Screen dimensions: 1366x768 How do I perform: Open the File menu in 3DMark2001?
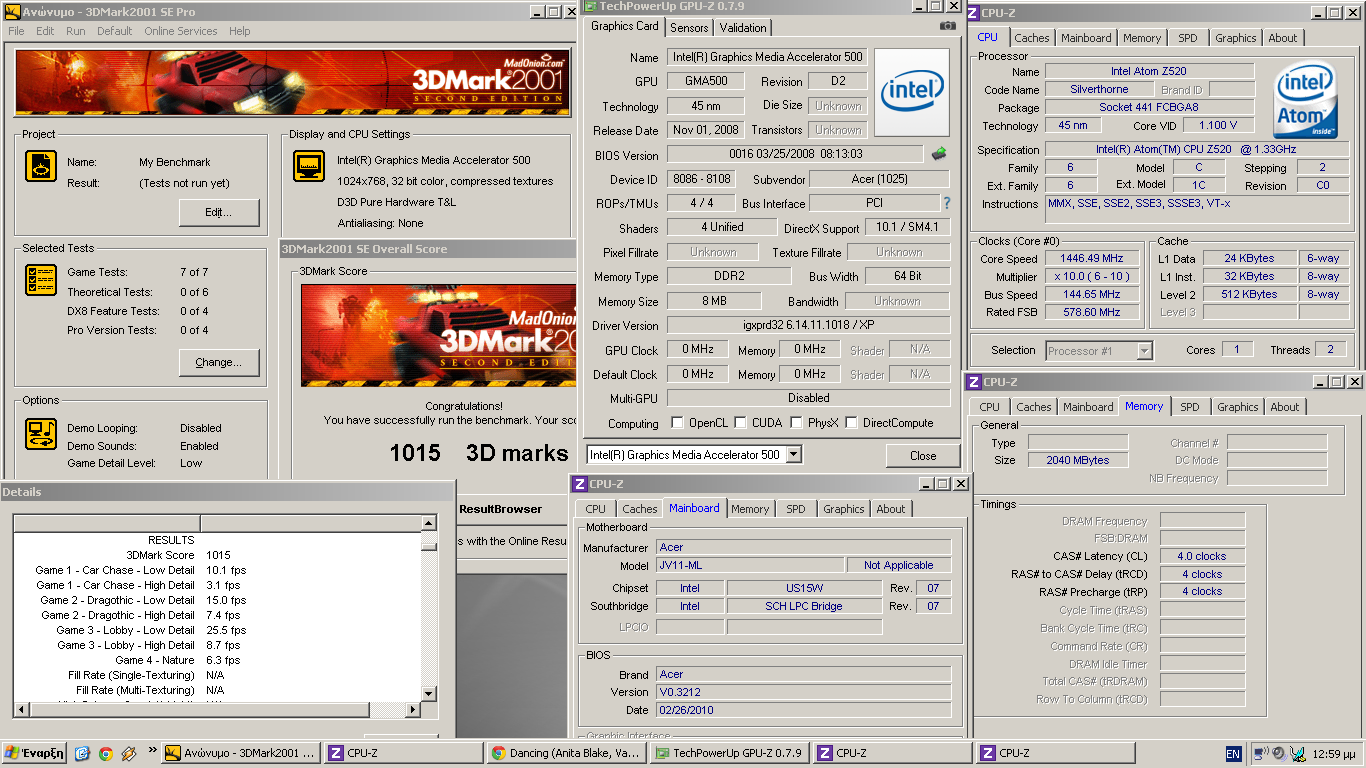[16, 31]
